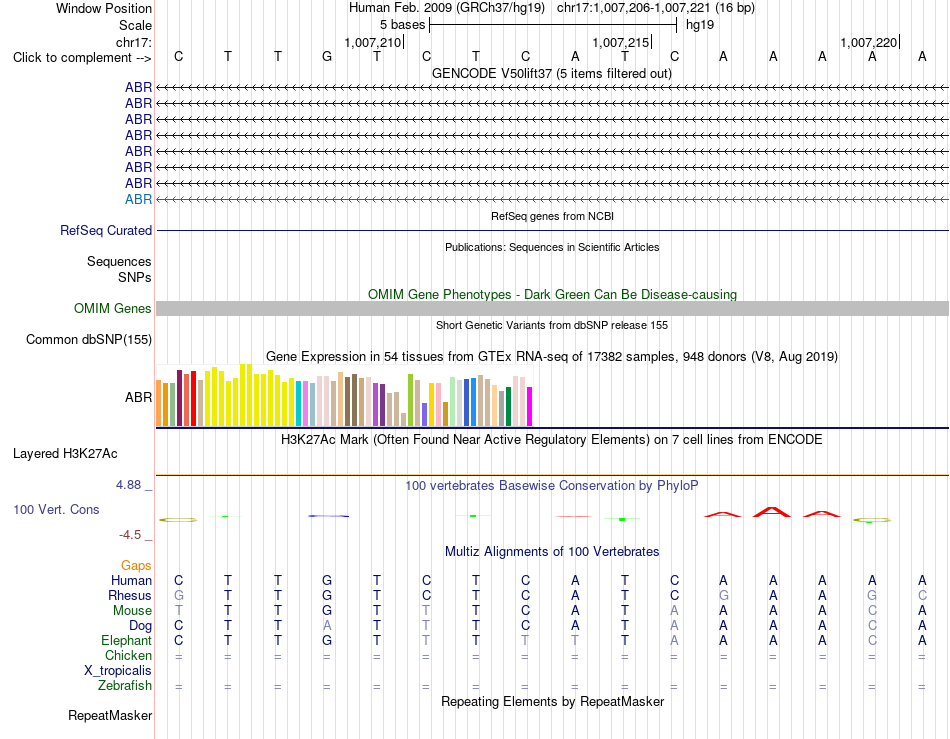Click the OMIM Gene Phenotypes track title

(x=552, y=294)
